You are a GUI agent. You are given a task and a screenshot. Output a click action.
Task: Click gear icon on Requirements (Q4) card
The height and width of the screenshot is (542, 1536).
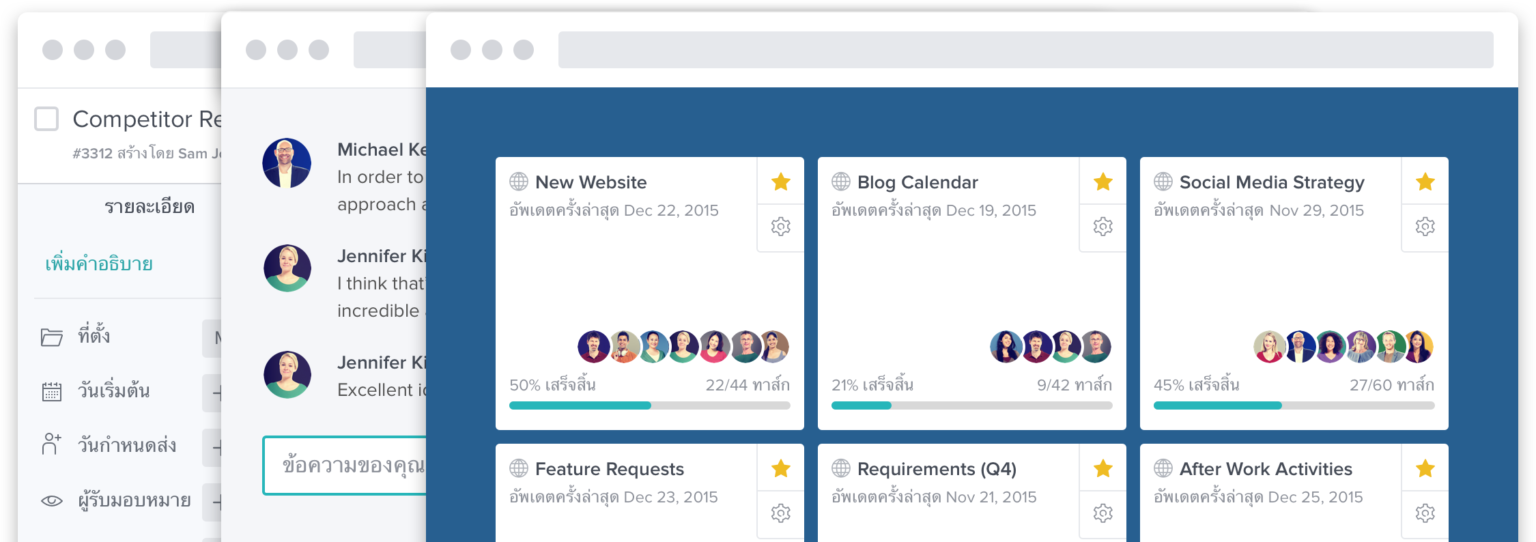(x=1103, y=513)
